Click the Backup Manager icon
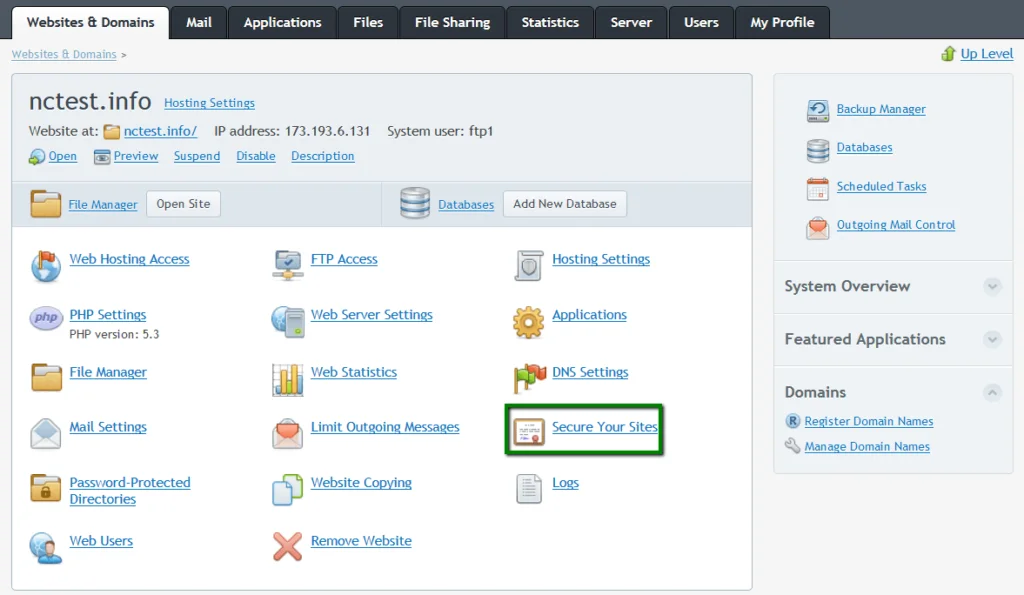Screen dimensions: 1024x595 point(818,110)
